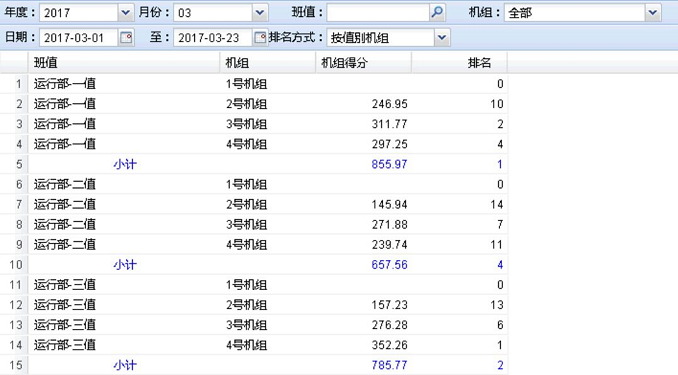Sort by the 机组得分 column header
678x375 pixels.
pyautogui.click(x=364, y=63)
